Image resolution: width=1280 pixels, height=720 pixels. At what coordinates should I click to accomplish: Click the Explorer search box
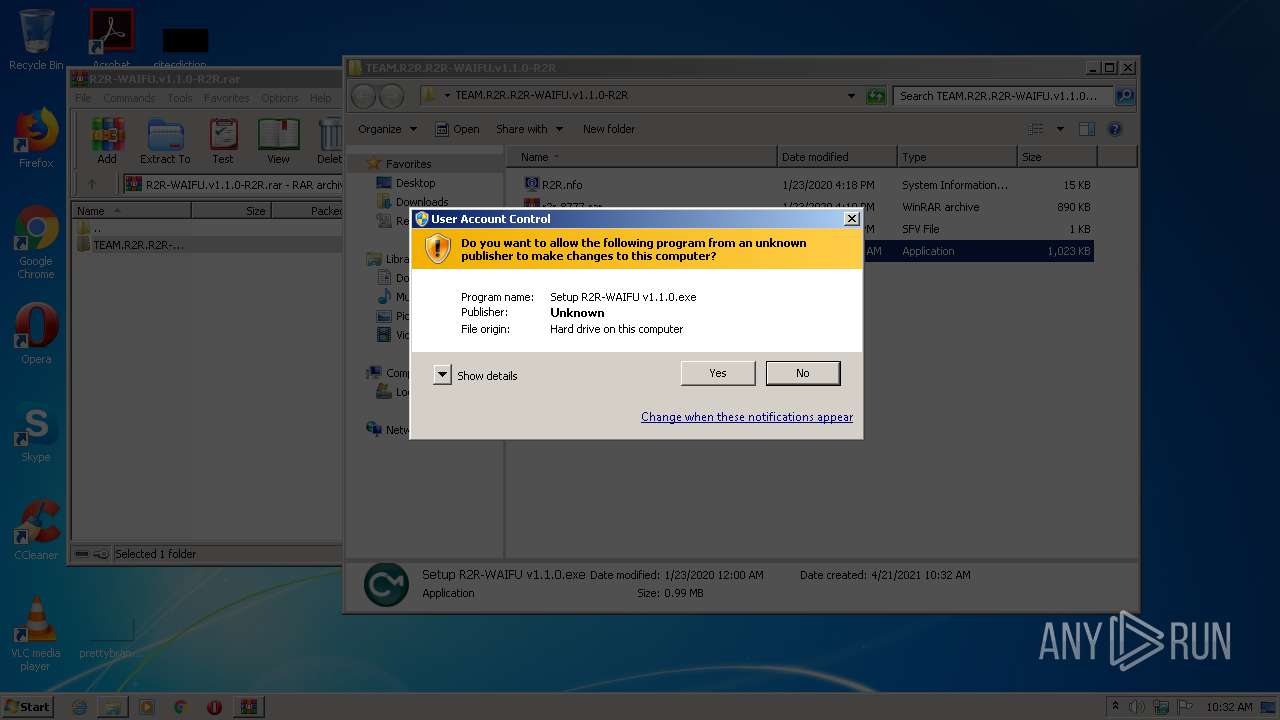[x=1003, y=96]
